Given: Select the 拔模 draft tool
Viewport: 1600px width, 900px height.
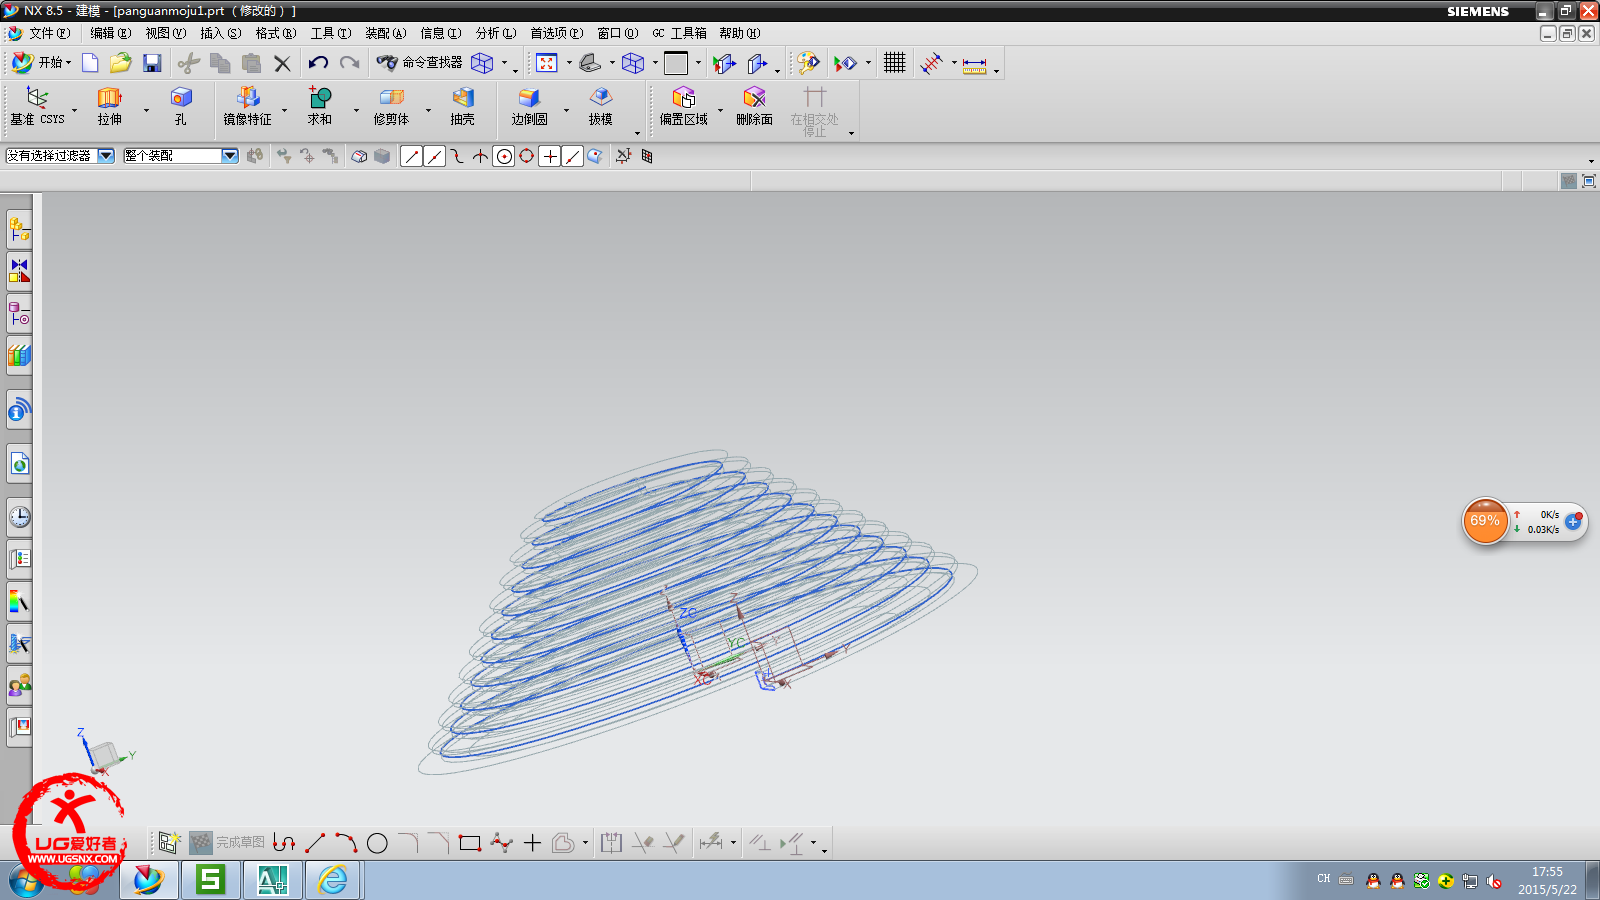Looking at the screenshot, I should 601,106.
